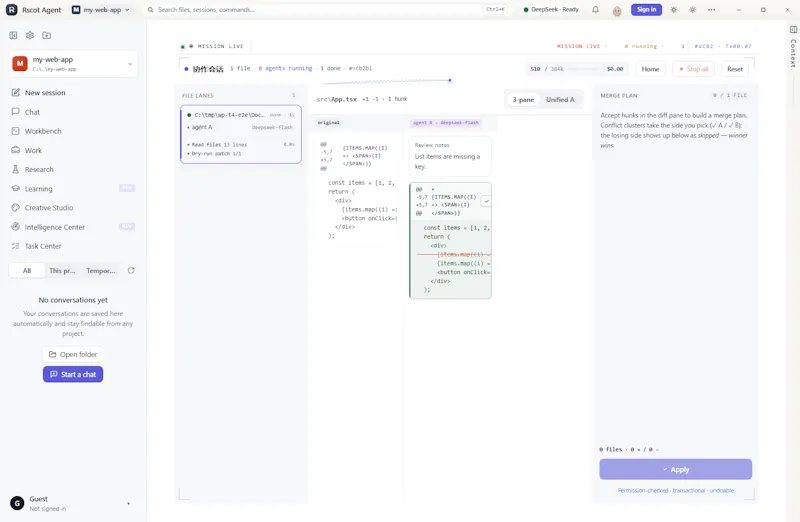Switch to Unified A diff view
The width and height of the screenshot is (800, 522).
coord(560,100)
